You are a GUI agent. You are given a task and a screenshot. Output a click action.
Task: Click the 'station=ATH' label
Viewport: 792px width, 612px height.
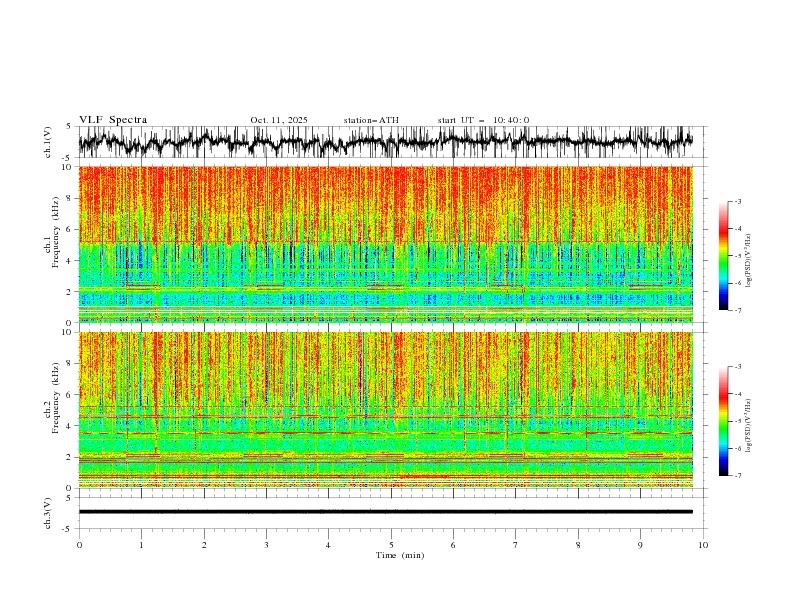[x=371, y=120]
